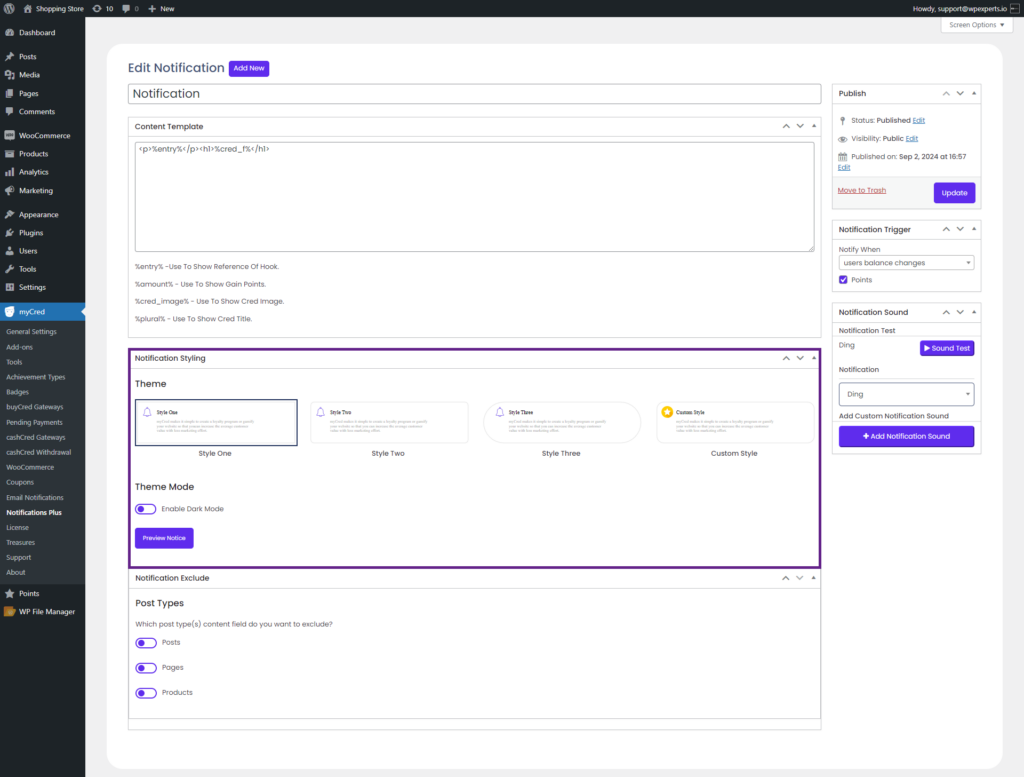Expand the New menu in admin bar
The width and height of the screenshot is (1024, 777).
[160, 8]
